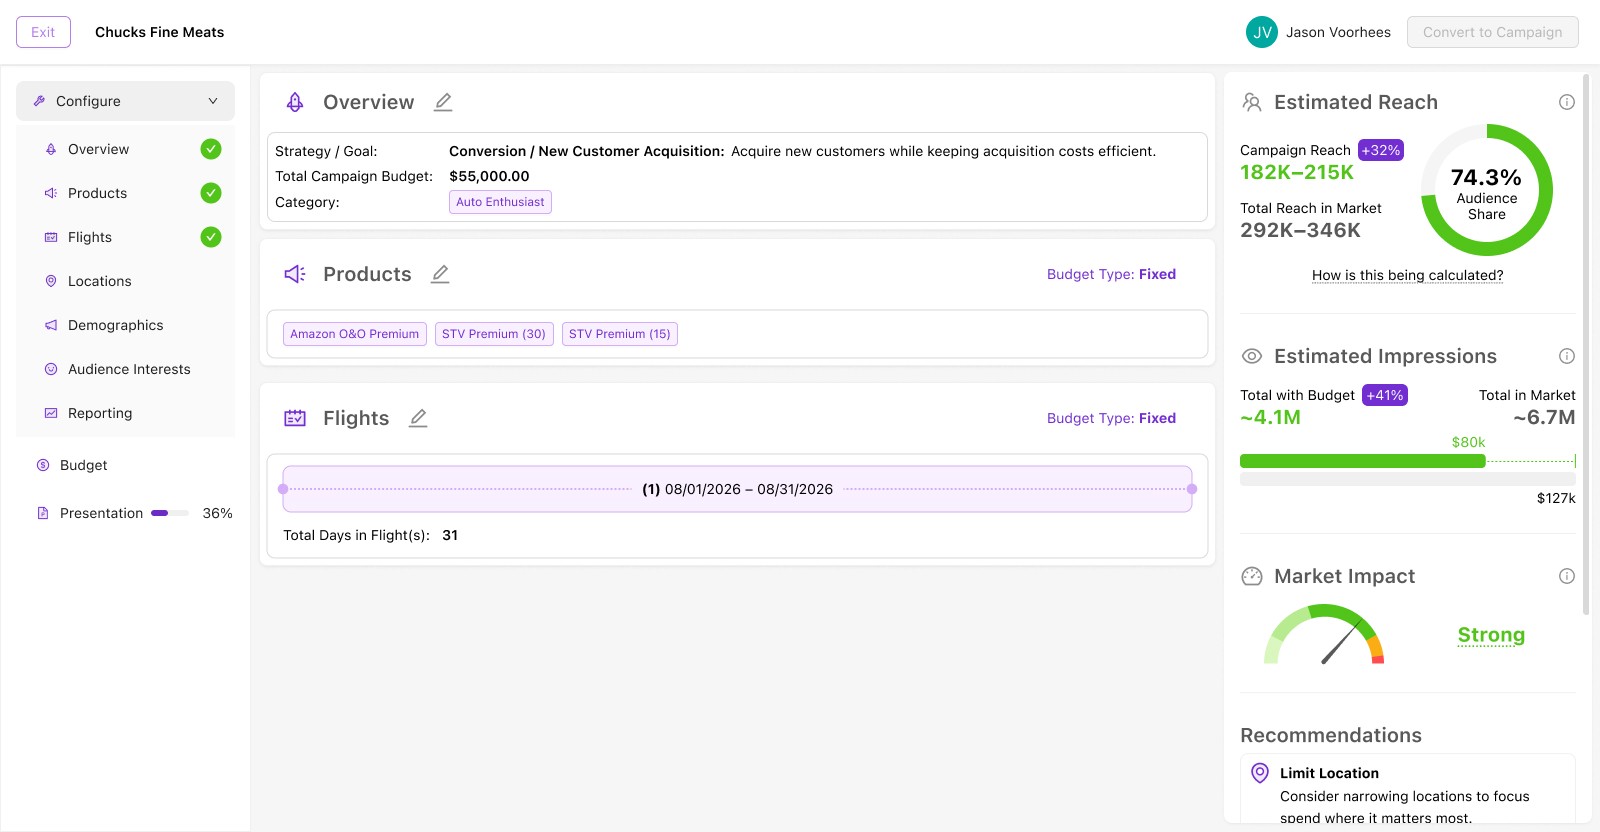1600x832 pixels.
Task: Collapse the Configure section chevron
Action: point(213,101)
